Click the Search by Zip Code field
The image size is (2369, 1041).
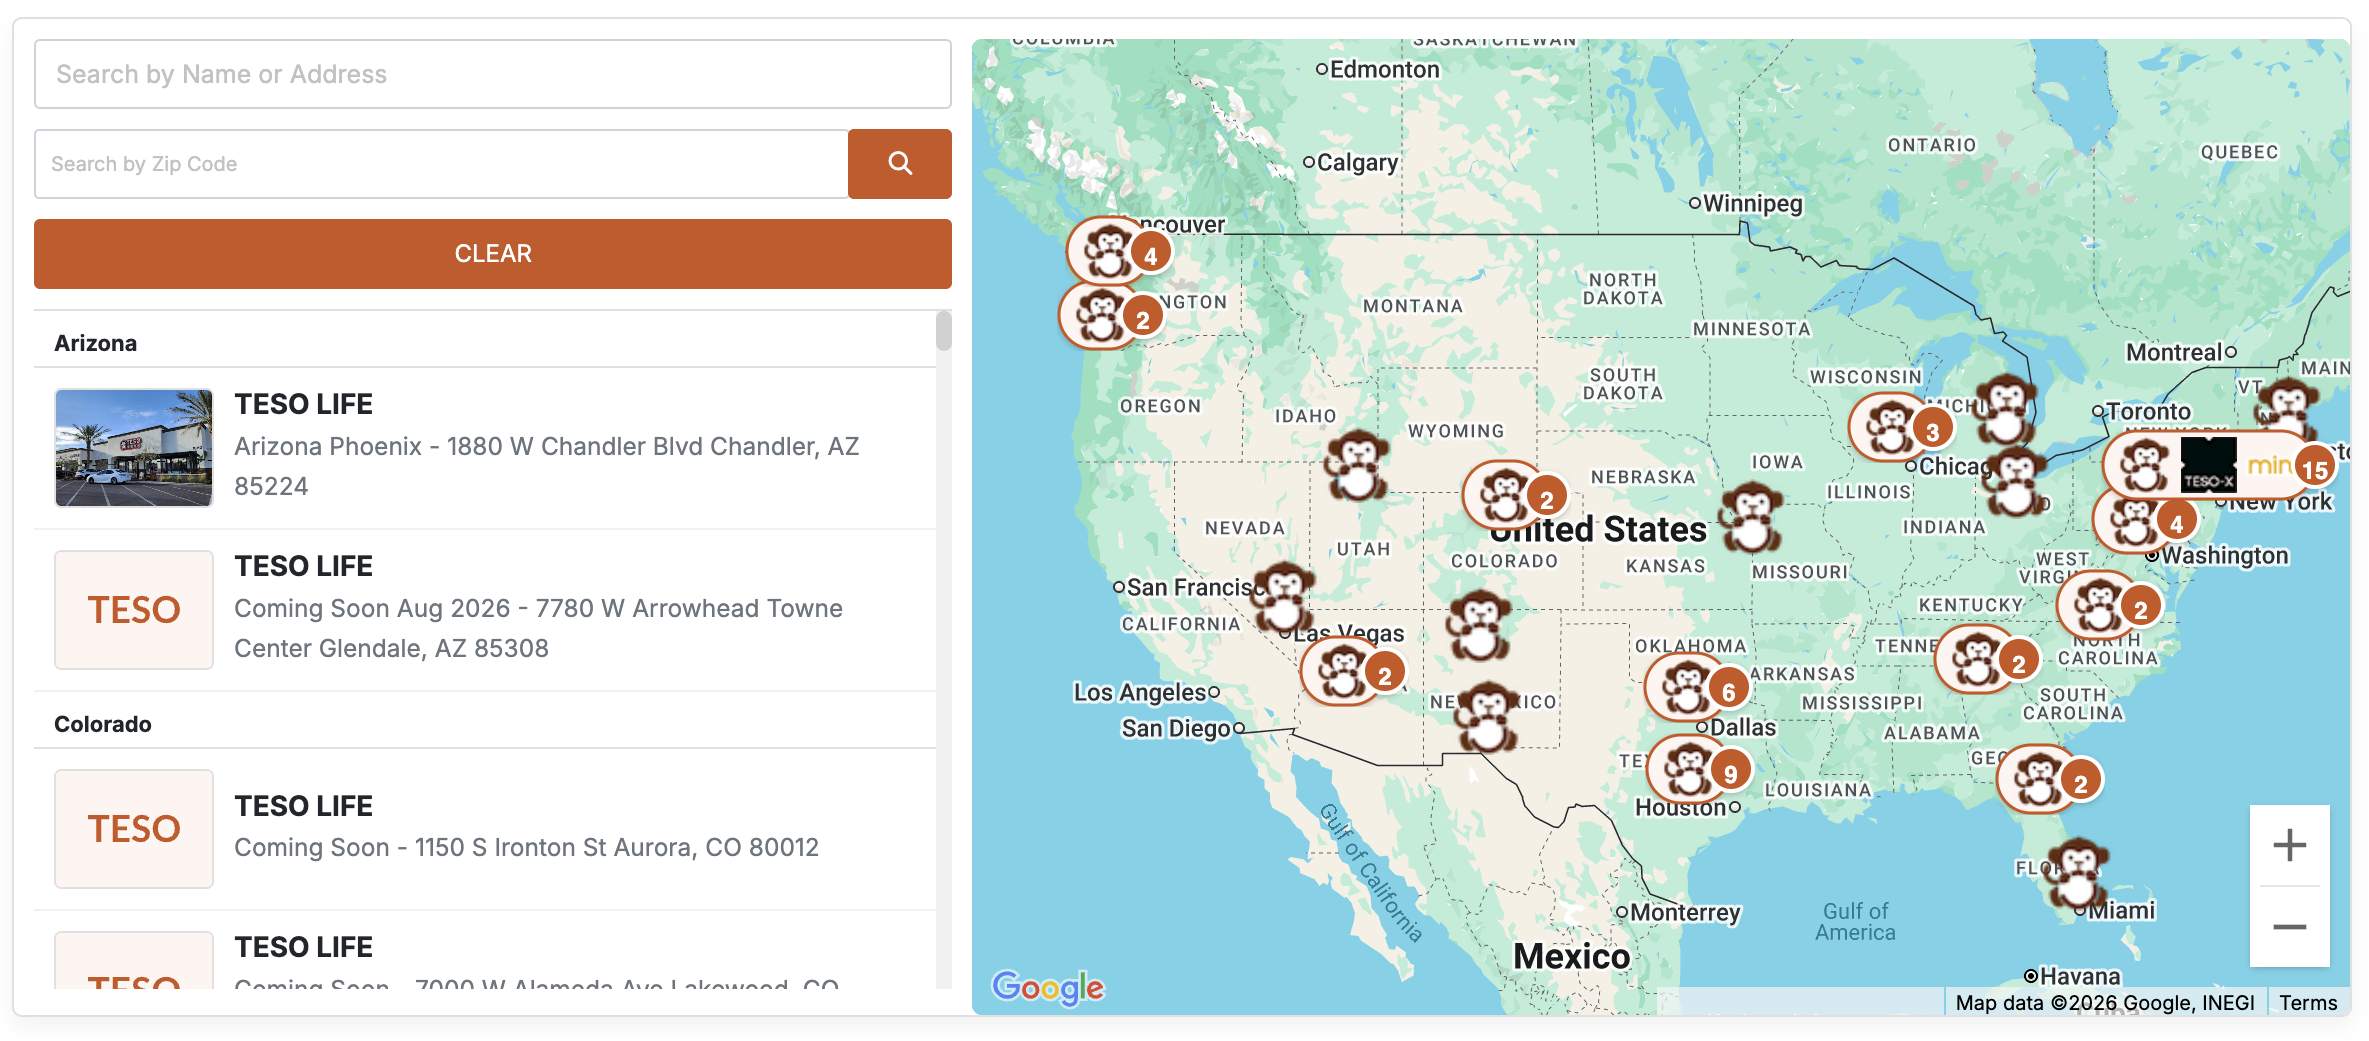pos(441,164)
